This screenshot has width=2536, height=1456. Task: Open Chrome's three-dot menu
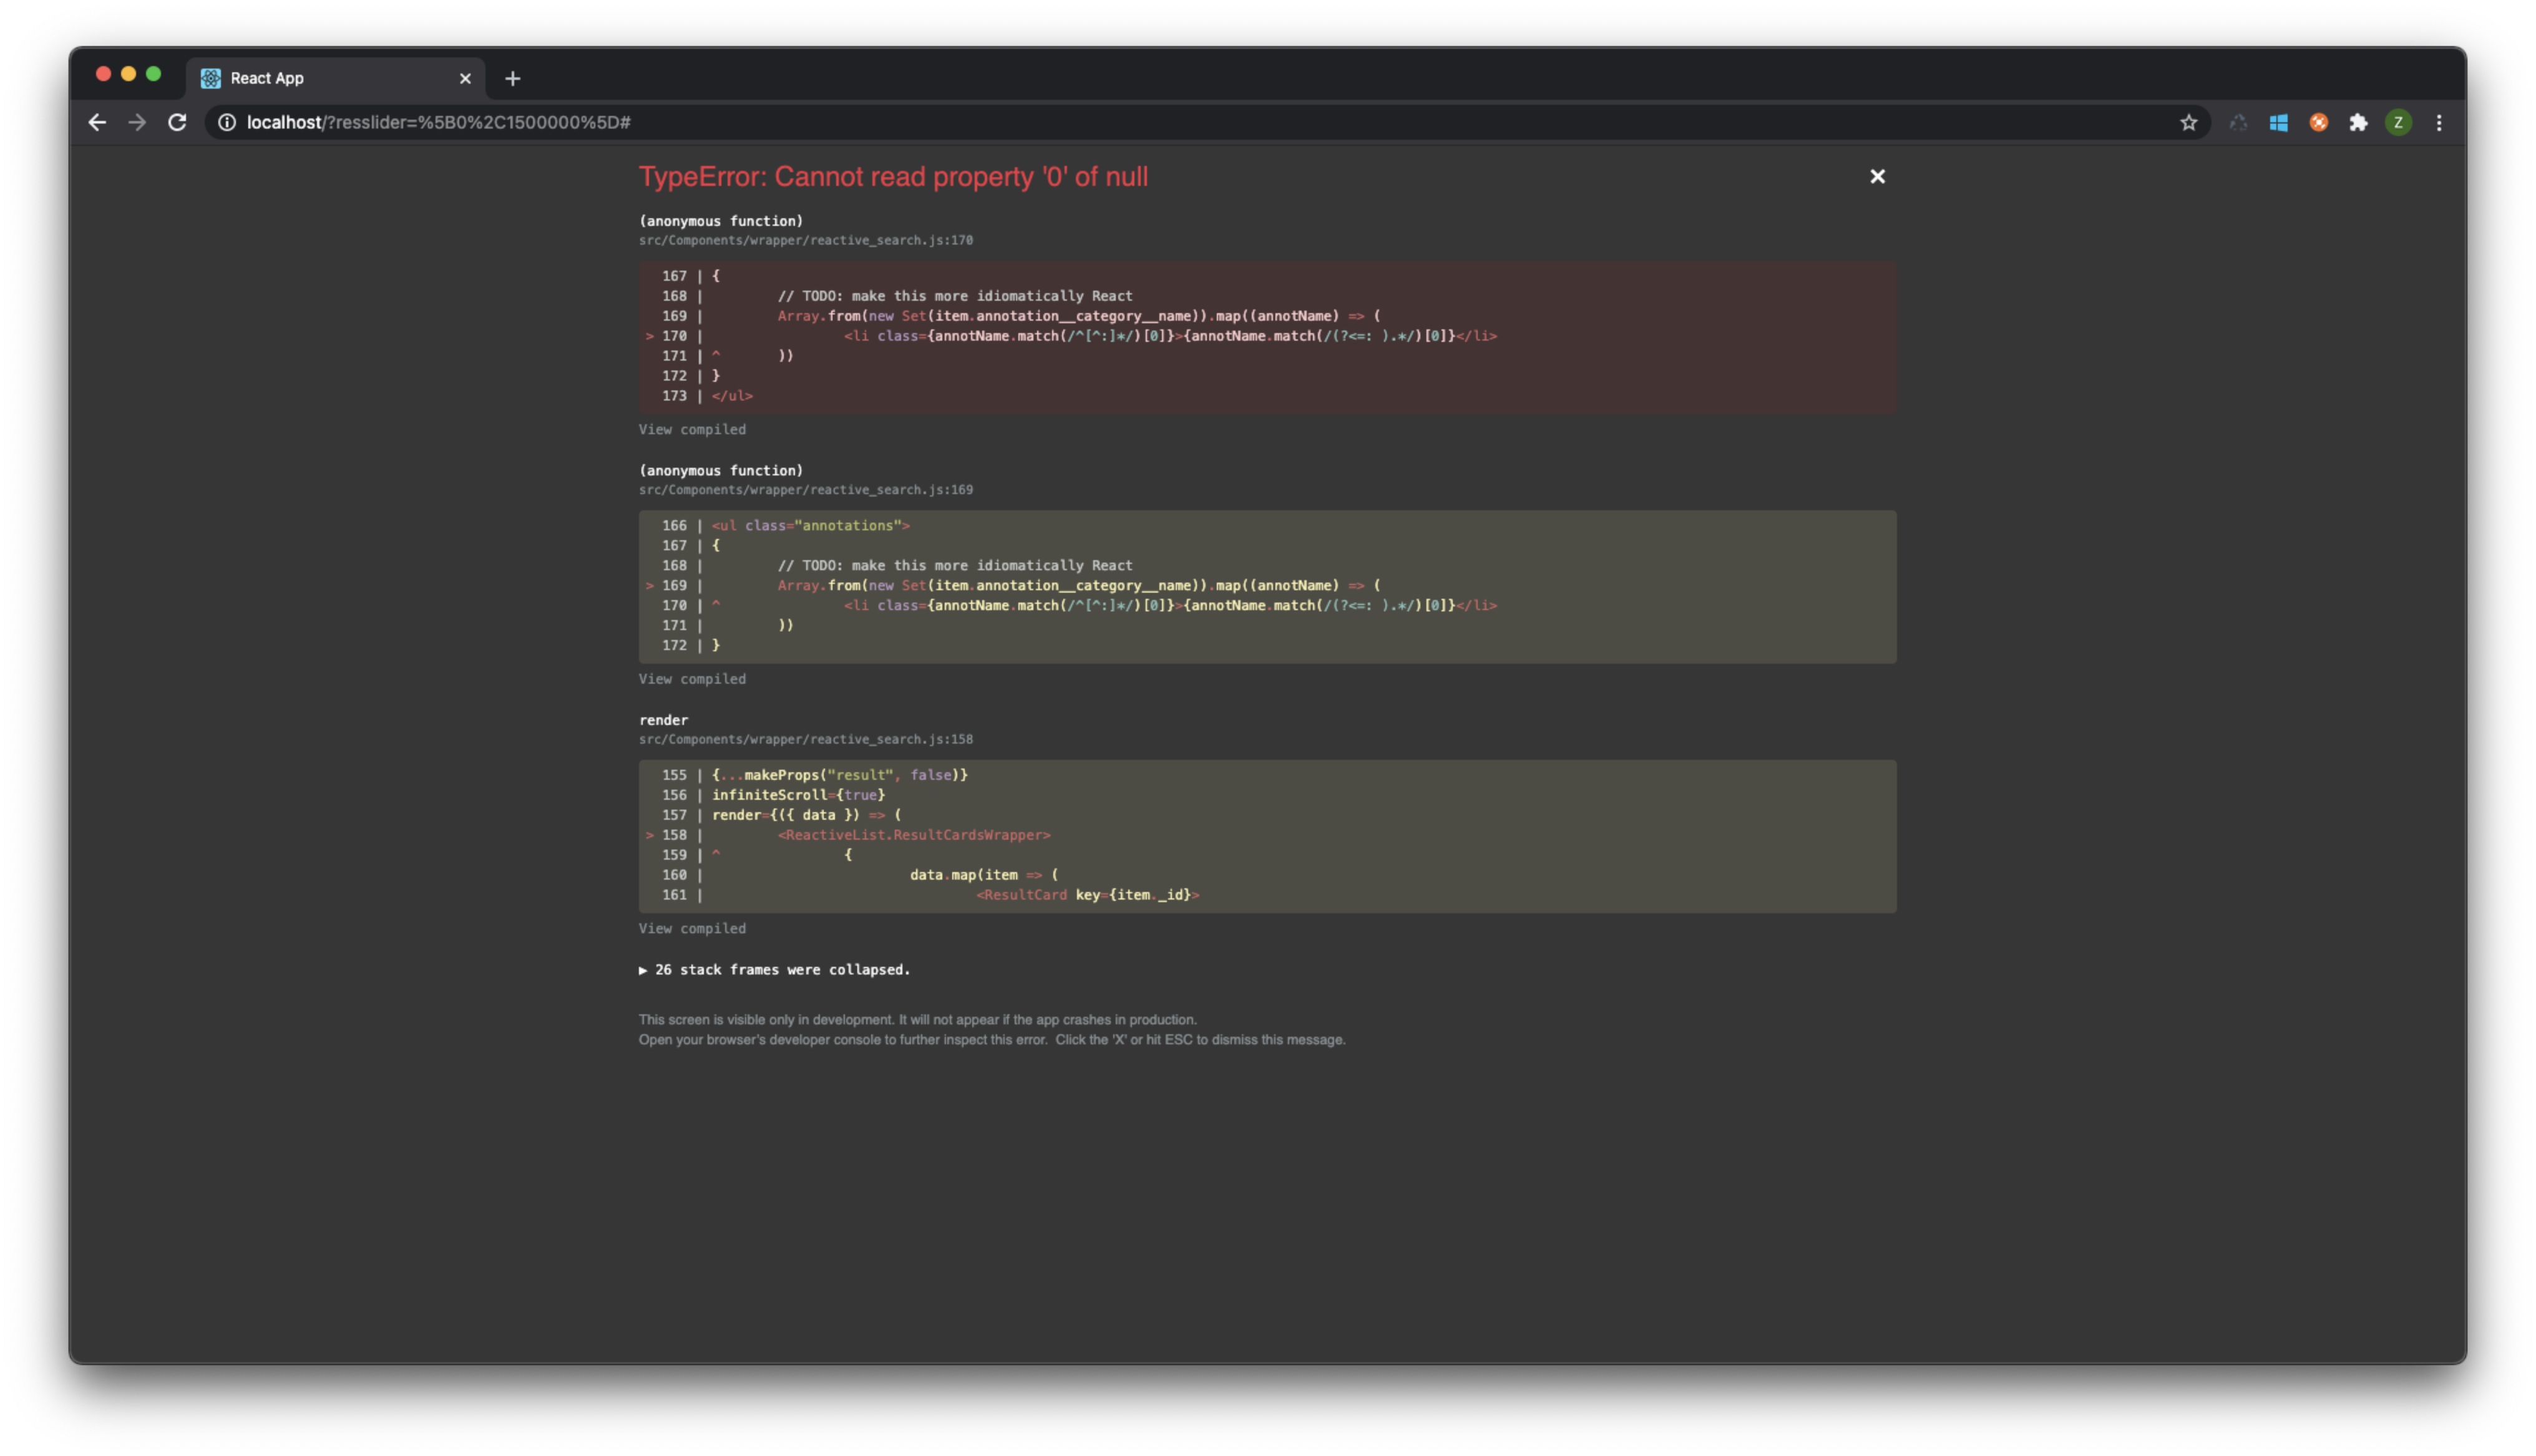2439,122
